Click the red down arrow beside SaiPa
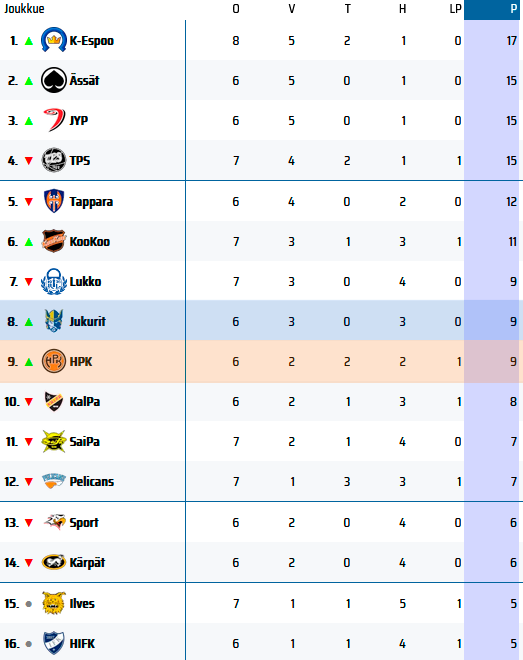The image size is (523, 660). 29,442
